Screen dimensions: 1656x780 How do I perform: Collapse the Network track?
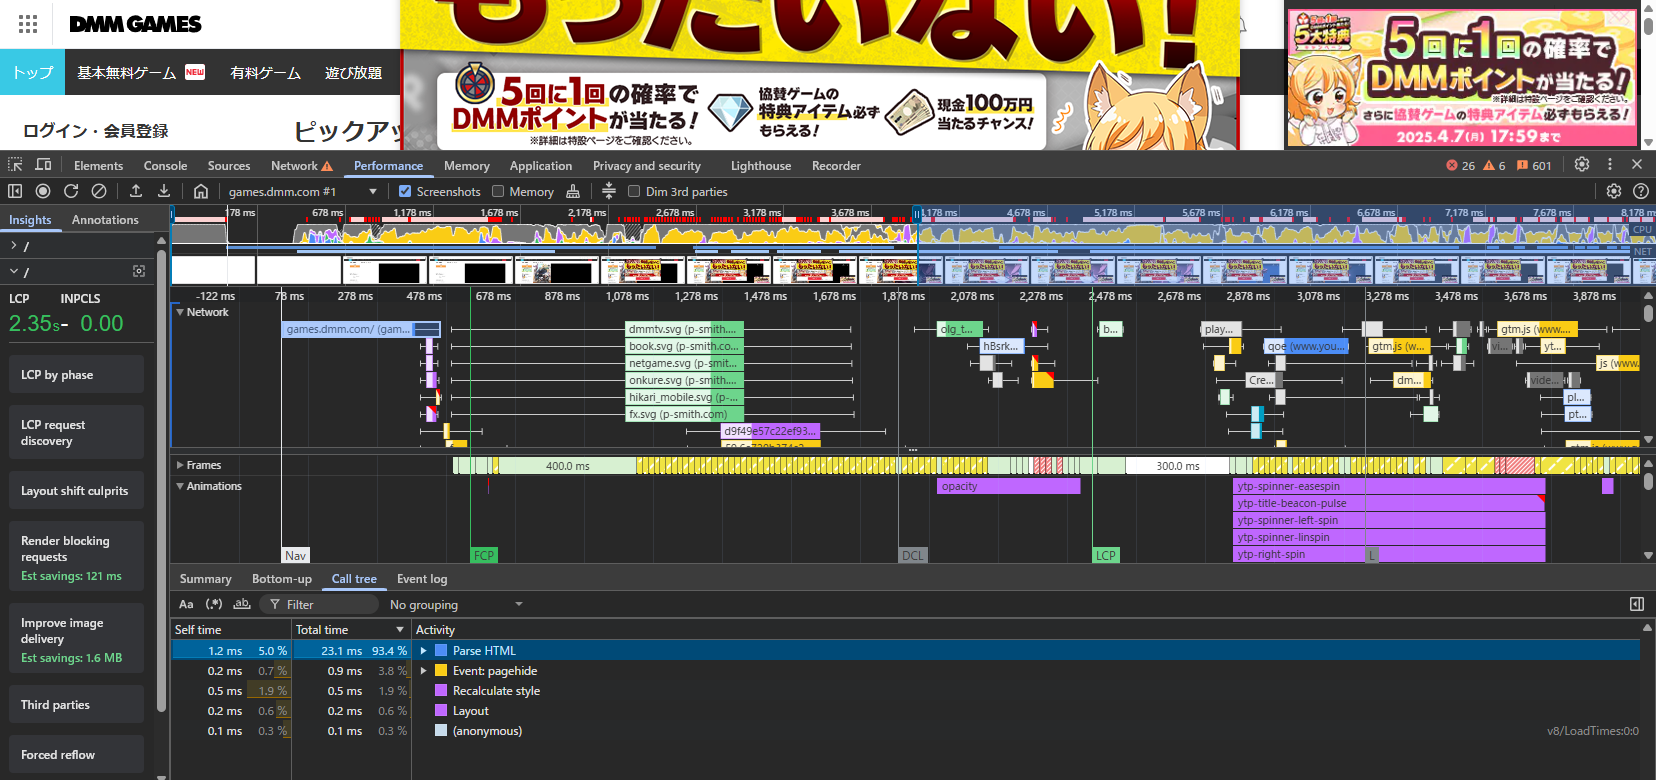180,312
